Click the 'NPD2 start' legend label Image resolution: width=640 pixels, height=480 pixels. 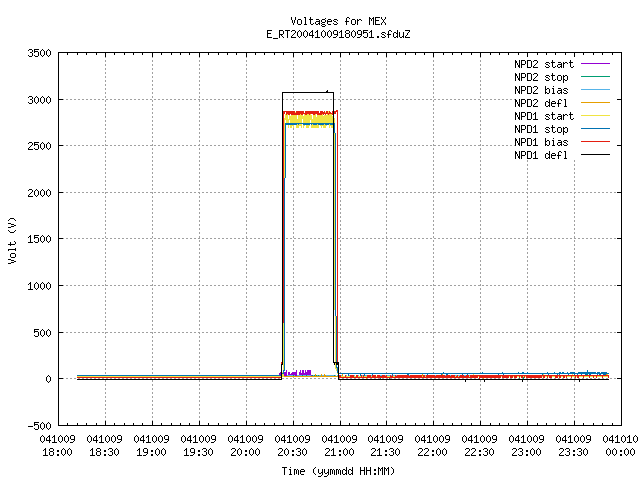point(544,64)
